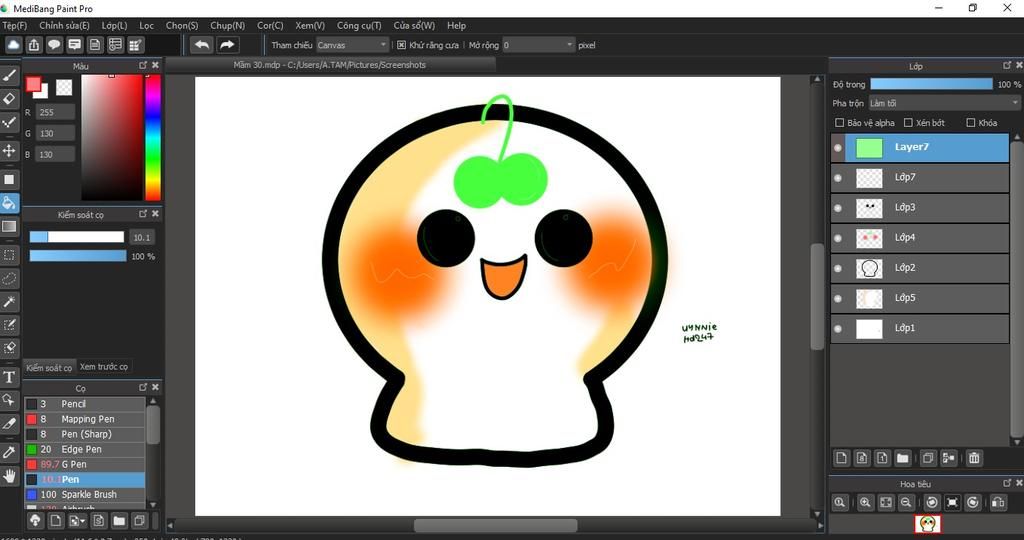Image resolution: width=1024 pixels, height=540 pixels.
Task: Select the Lớp5 layer
Action: click(x=920, y=298)
